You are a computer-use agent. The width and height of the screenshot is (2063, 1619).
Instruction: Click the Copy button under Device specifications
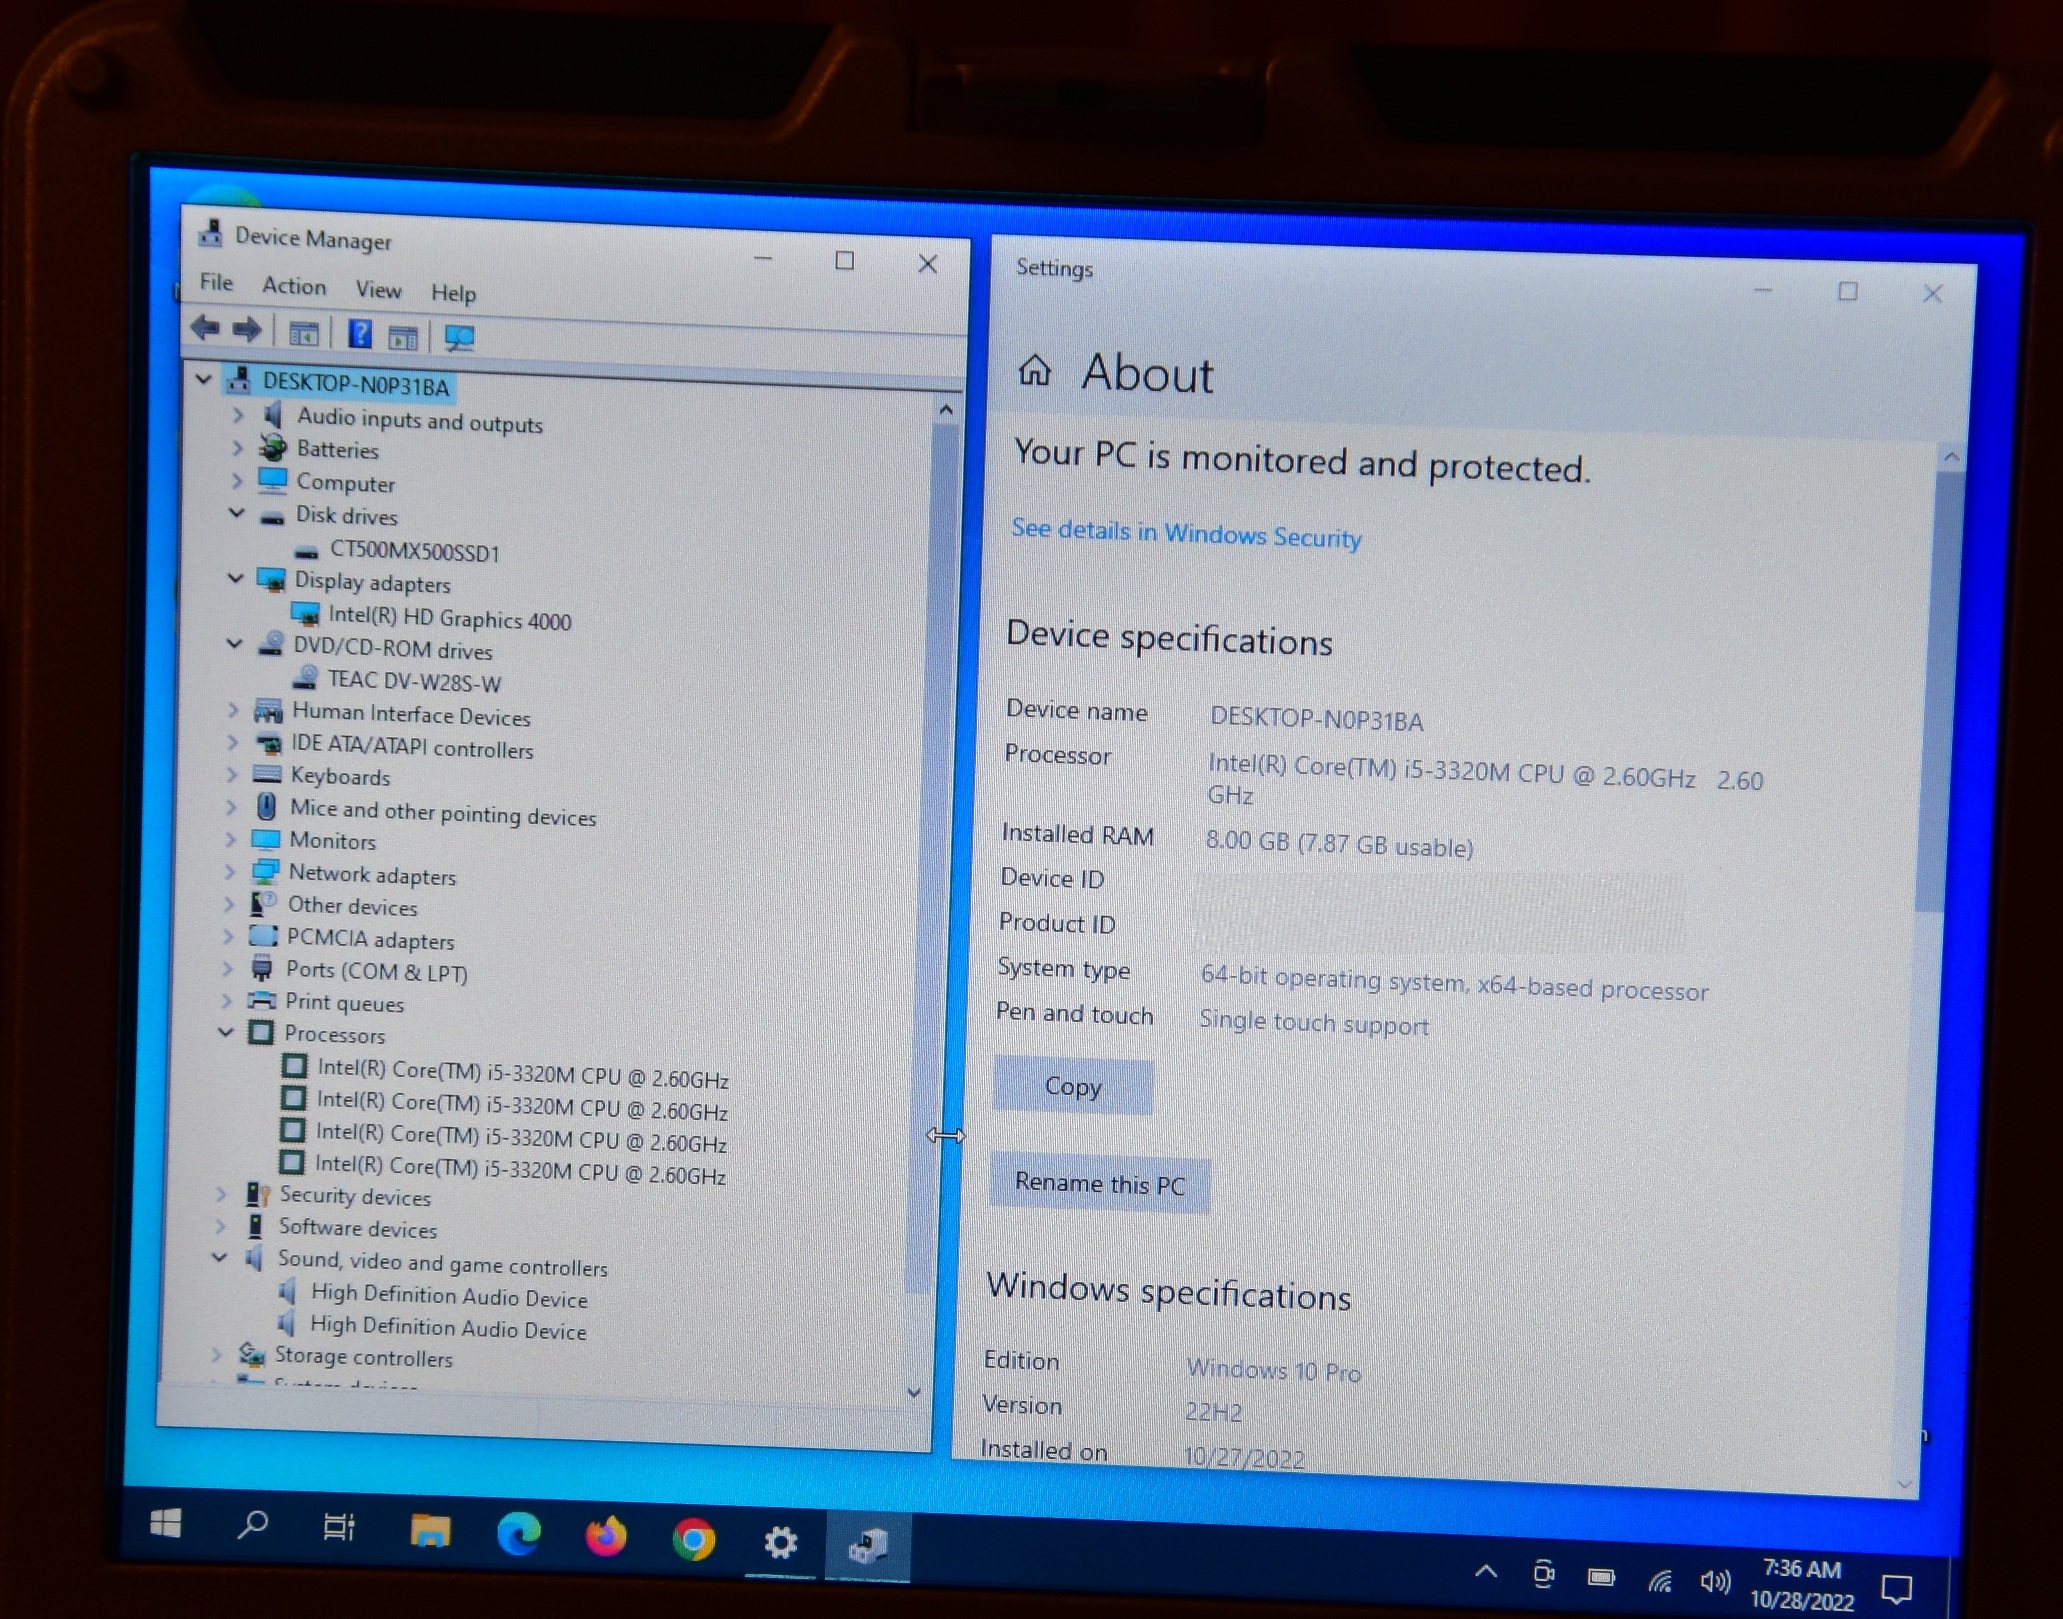click(x=1072, y=1086)
